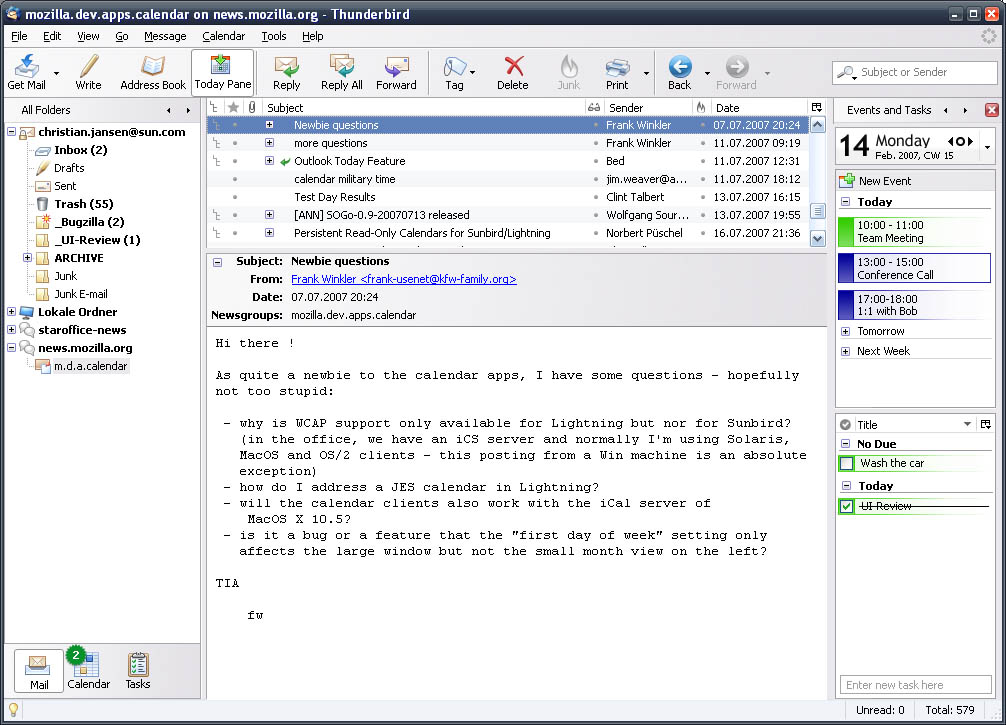This screenshot has width=1006, height=725.
Task: Click the Forward message icon with envelope
Action: click(396, 71)
